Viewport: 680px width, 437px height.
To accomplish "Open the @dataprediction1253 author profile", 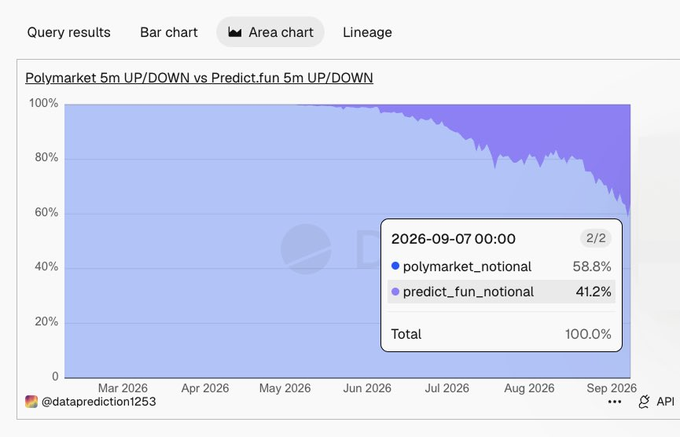I will click(98, 402).
